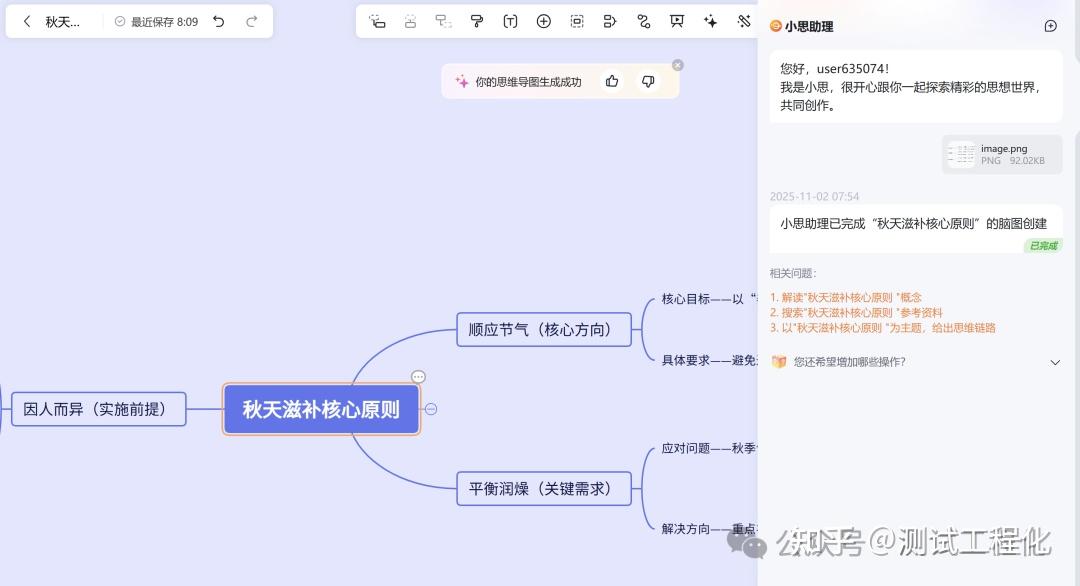Redo the last edit
1080x586 pixels.
click(252, 21)
